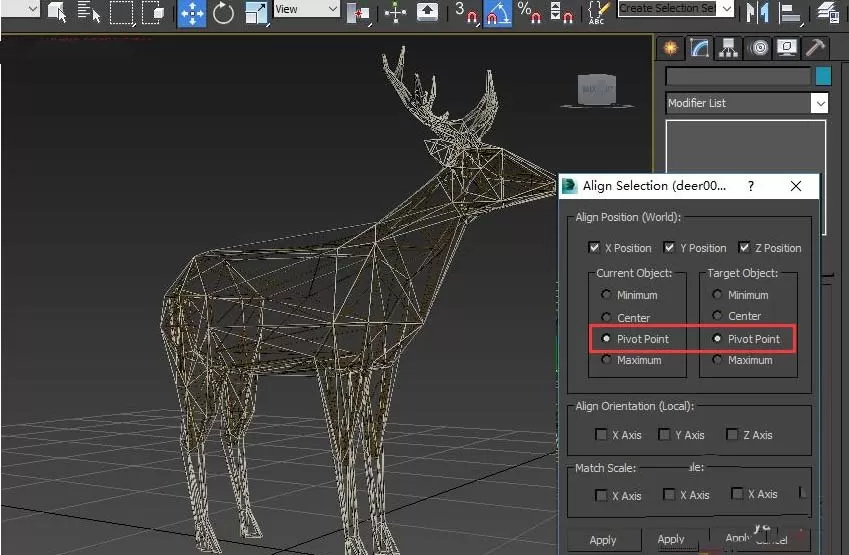The image size is (849, 555).
Task: Toggle Percent Snap button
Action: 530,12
